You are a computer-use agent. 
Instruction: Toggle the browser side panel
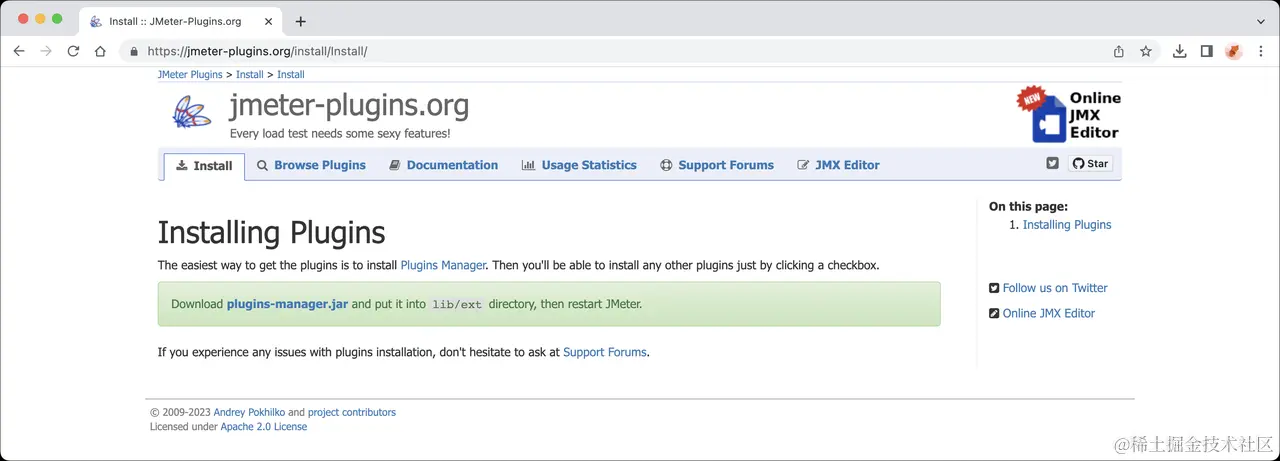click(1207, 51)
